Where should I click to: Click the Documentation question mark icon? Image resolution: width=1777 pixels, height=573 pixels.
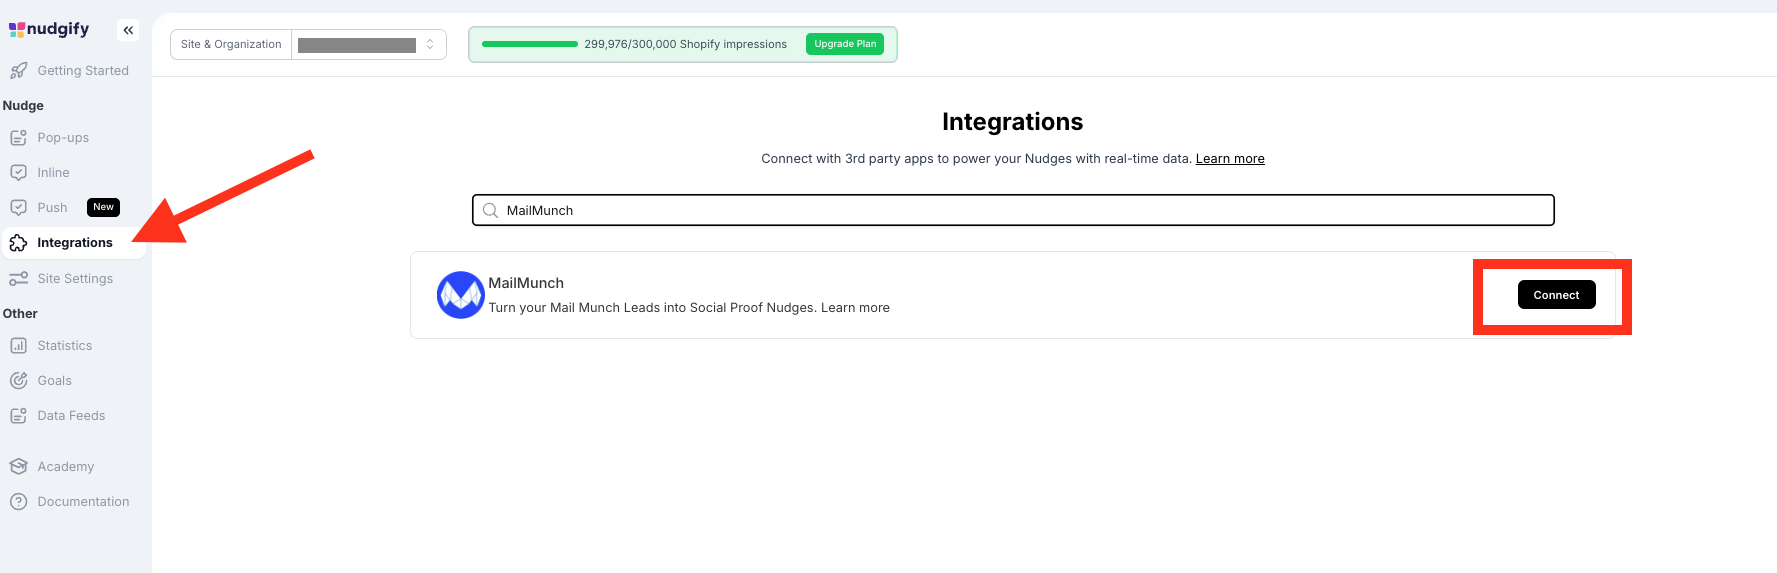(x=18, y=502)
